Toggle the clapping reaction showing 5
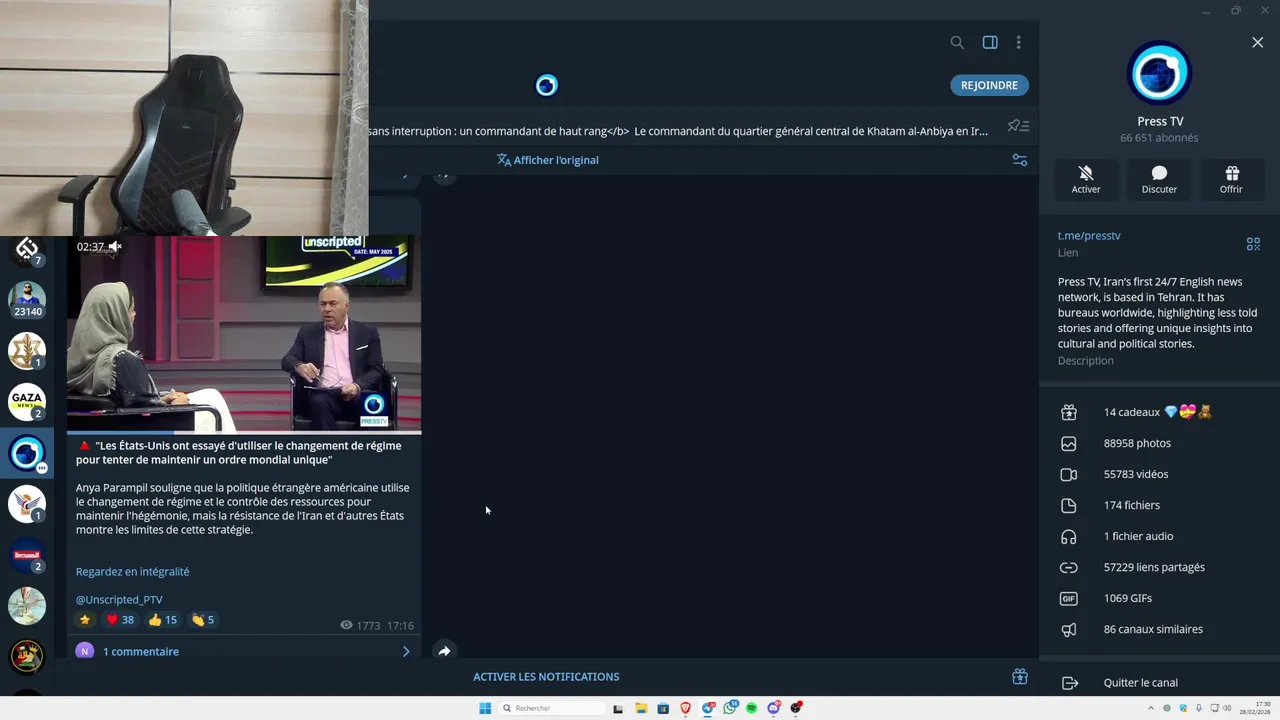The image size is (1280, 720). tap(203, 620)
